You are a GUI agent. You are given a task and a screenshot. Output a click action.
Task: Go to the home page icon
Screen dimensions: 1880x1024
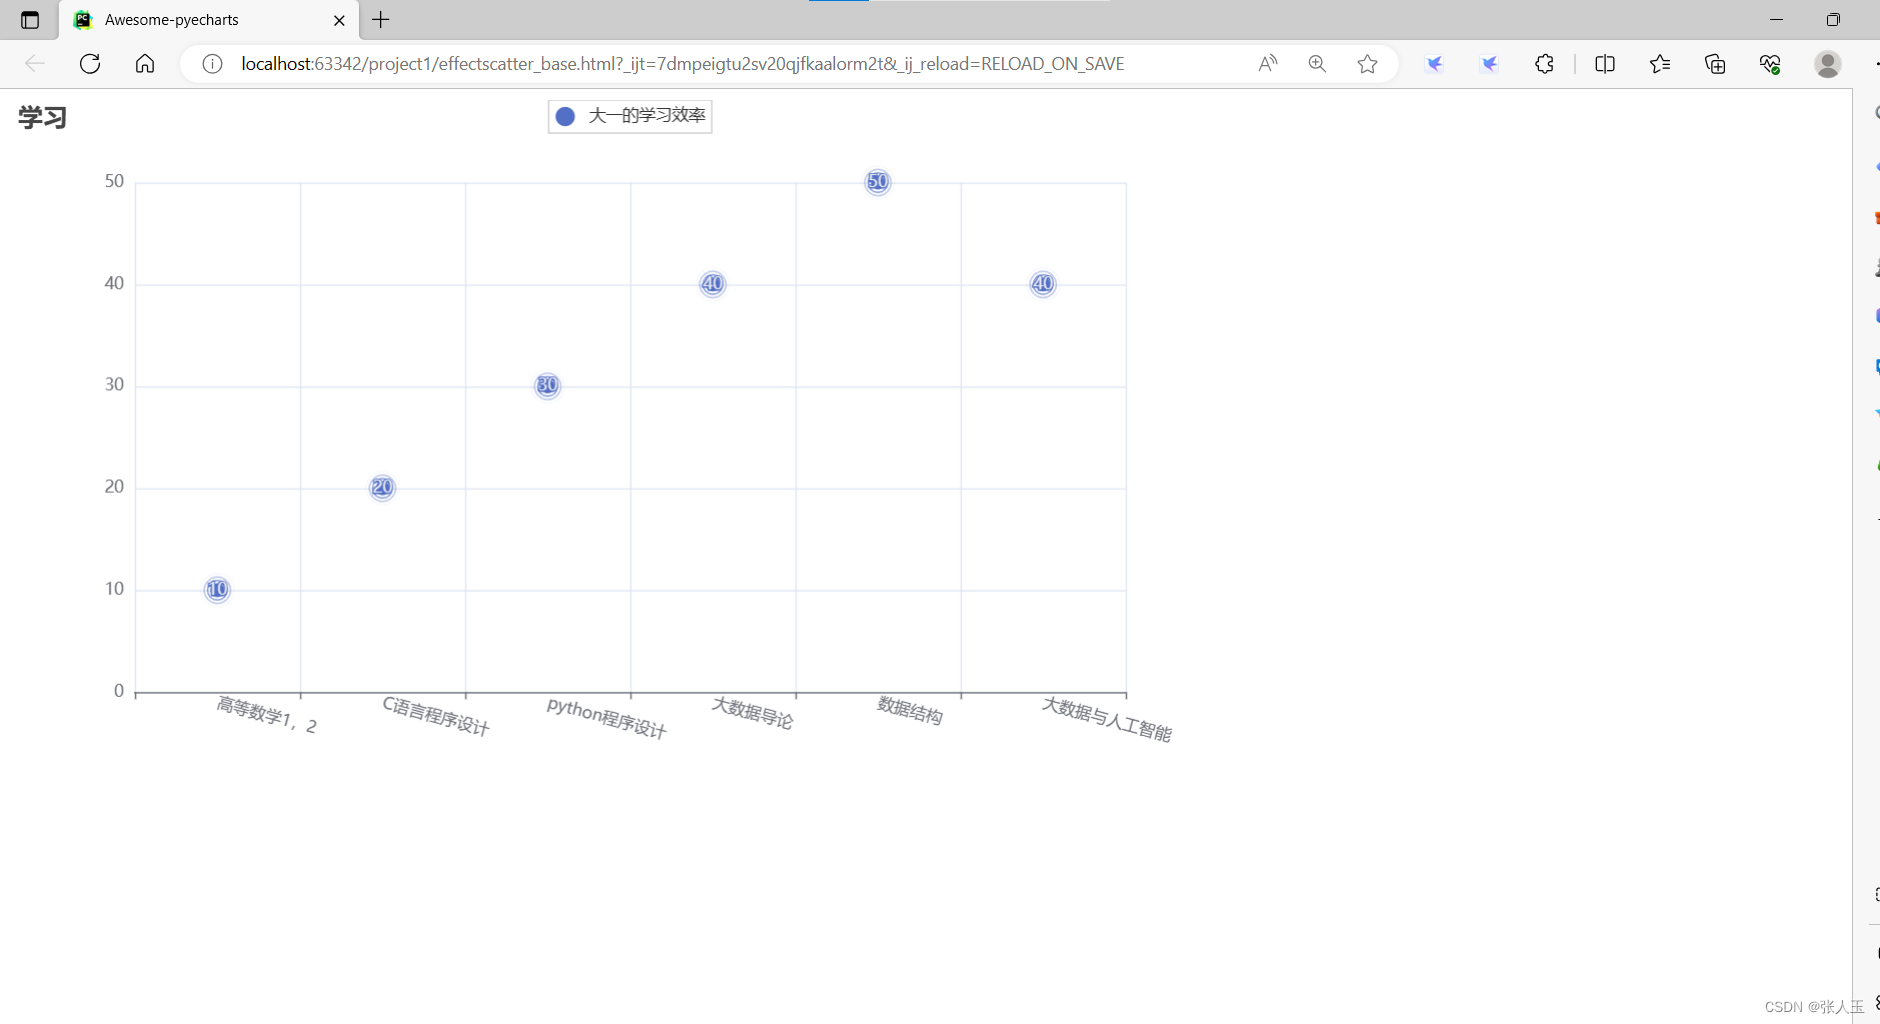145,64
